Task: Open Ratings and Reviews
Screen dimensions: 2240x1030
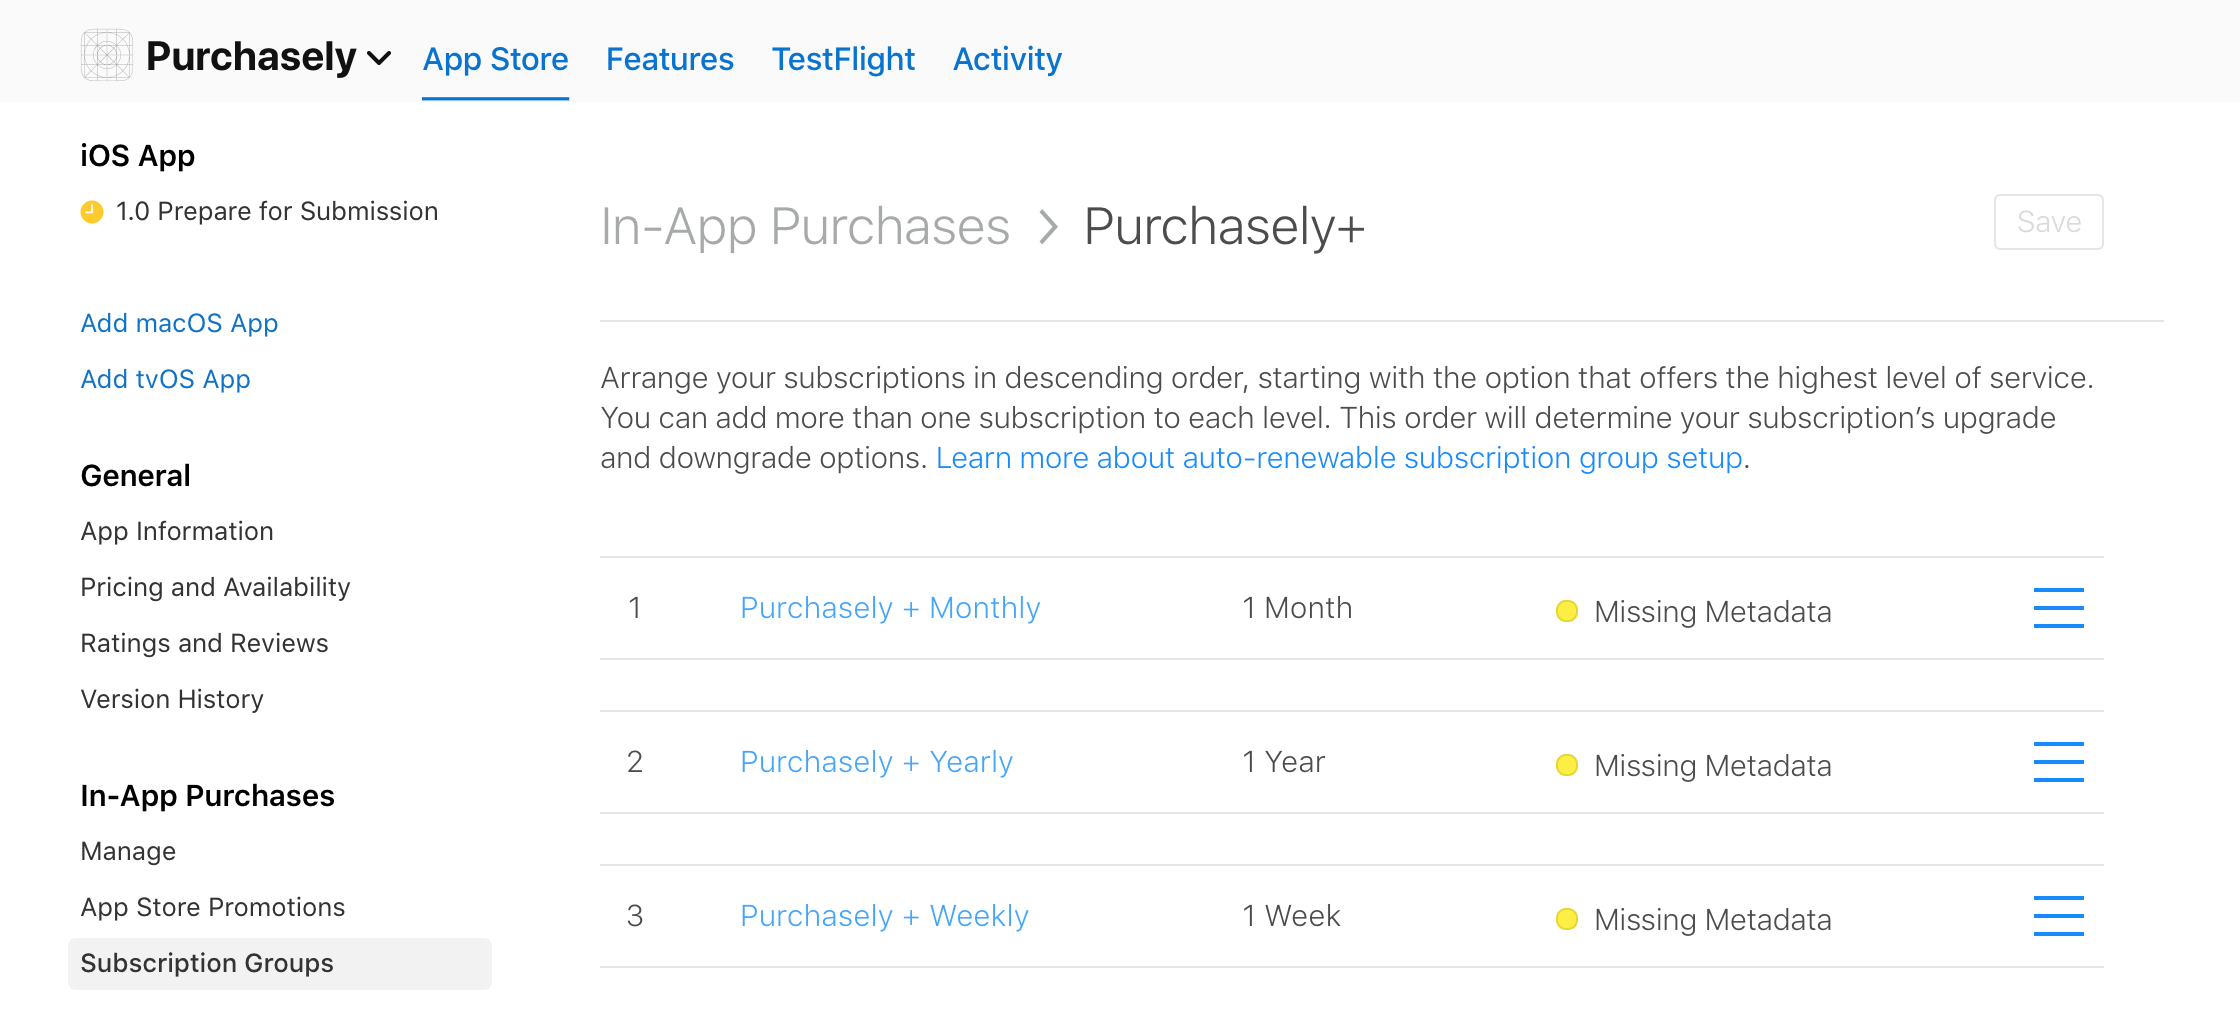Action: (204, 643)
